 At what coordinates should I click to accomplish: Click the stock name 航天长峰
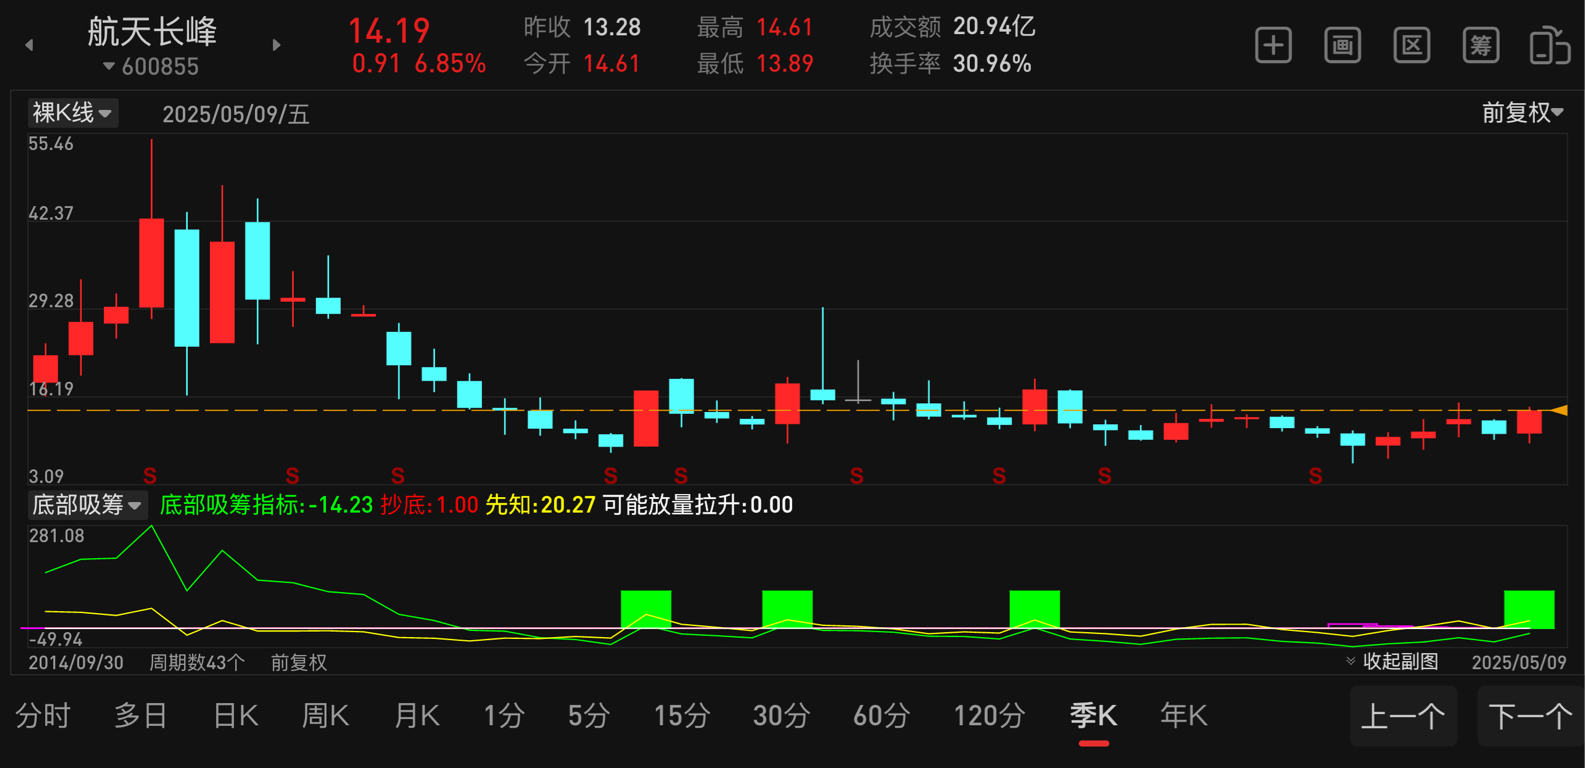[152, 31]
